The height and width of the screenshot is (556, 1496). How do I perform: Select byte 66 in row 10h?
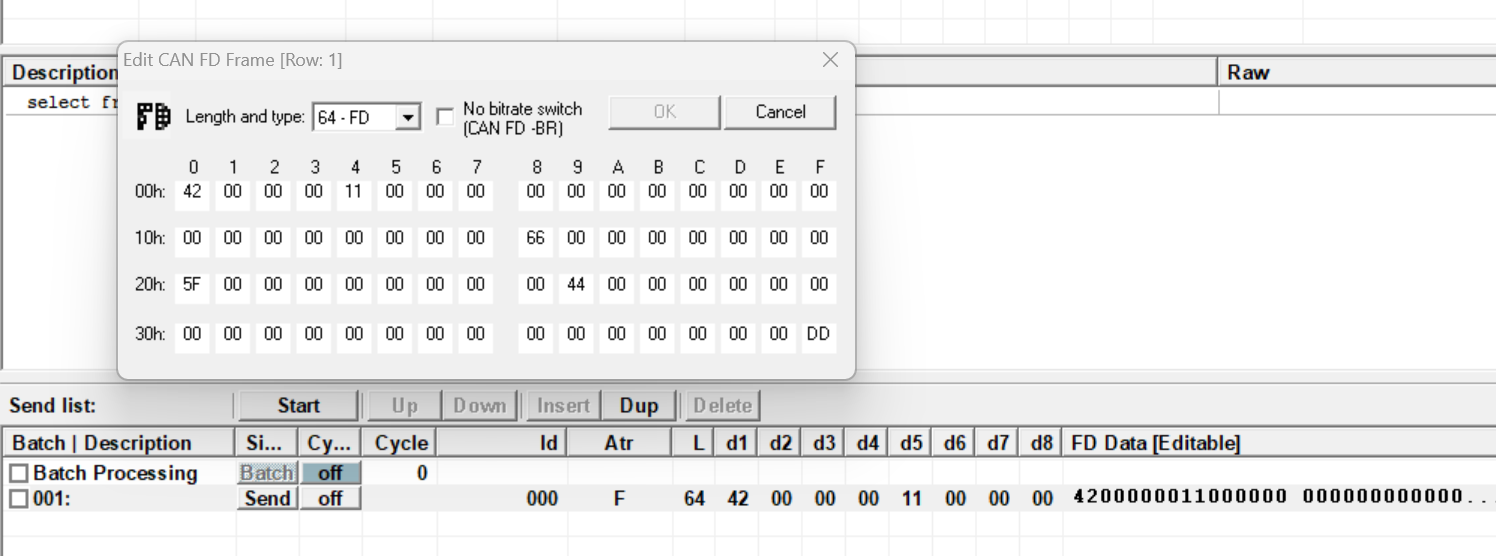coord(535,239)
